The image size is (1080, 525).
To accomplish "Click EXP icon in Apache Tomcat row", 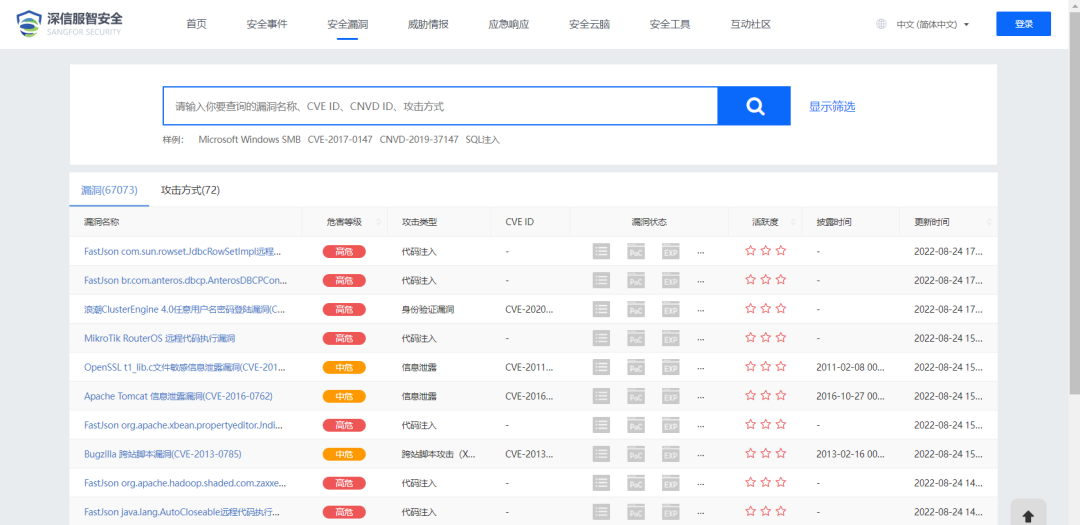I will pos(670,396).
